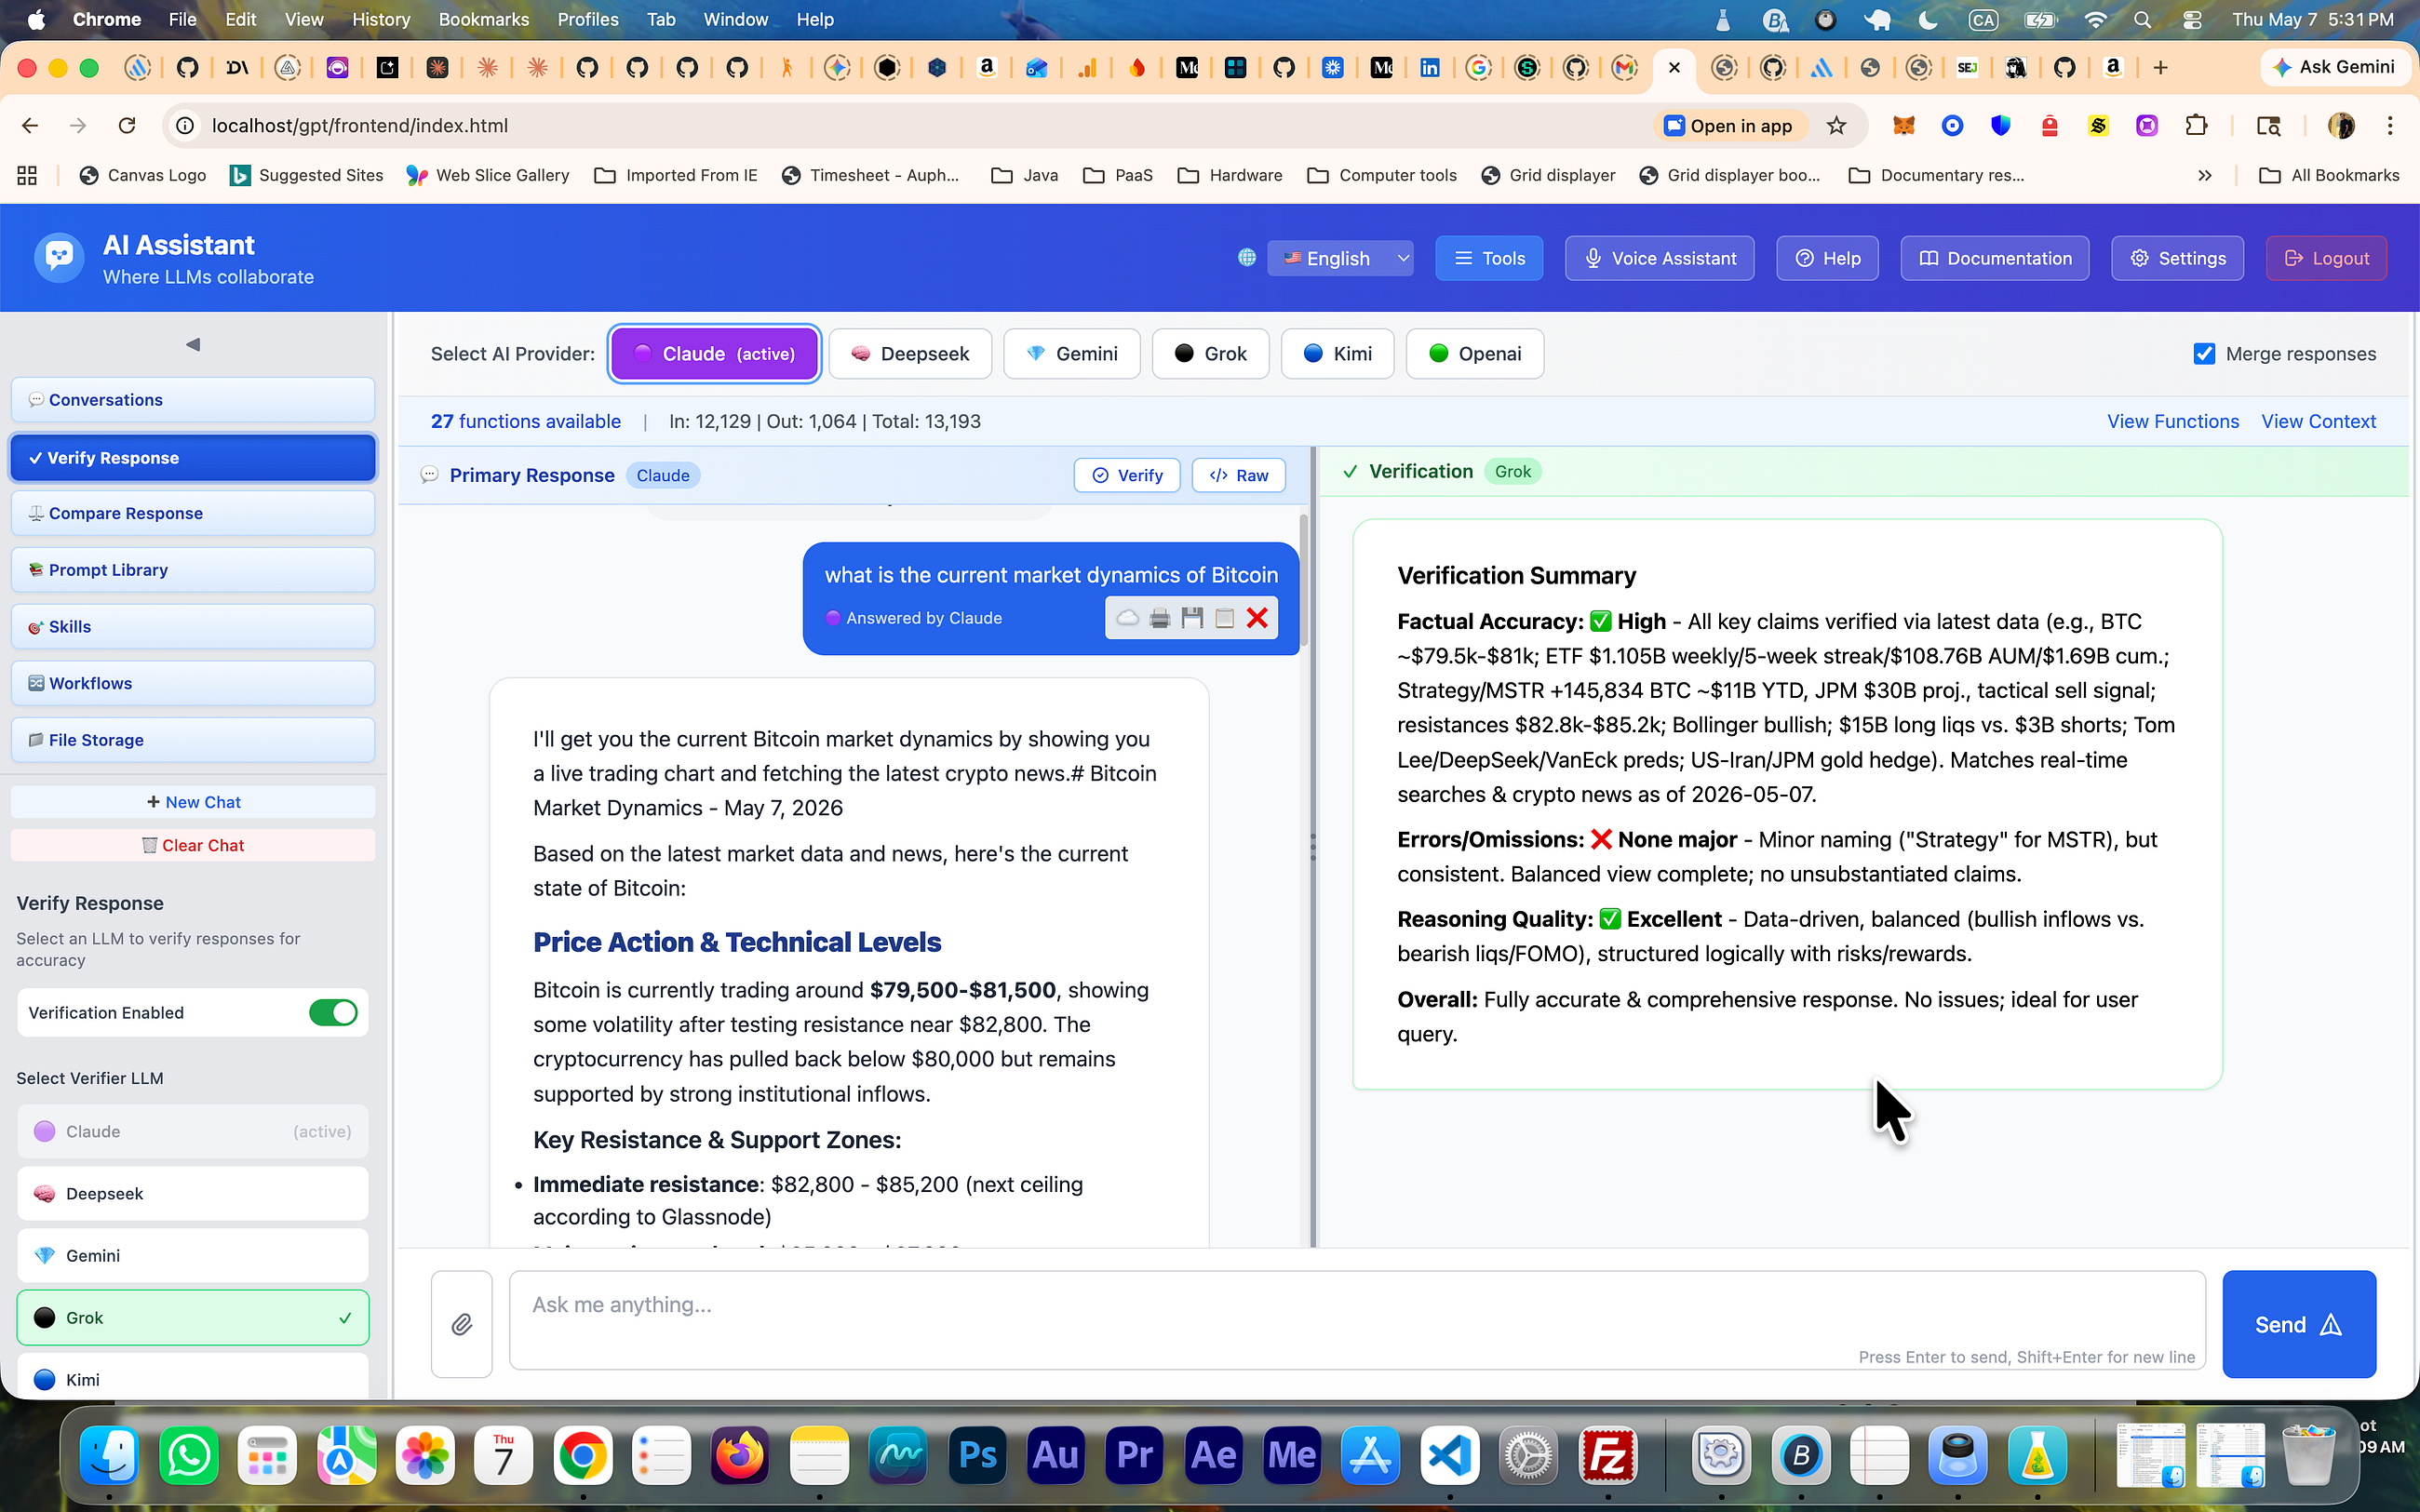The image size is (2420, 1512).
Task: Click the Spotlight search icon in menu bar
Action: click(2142, 19)
